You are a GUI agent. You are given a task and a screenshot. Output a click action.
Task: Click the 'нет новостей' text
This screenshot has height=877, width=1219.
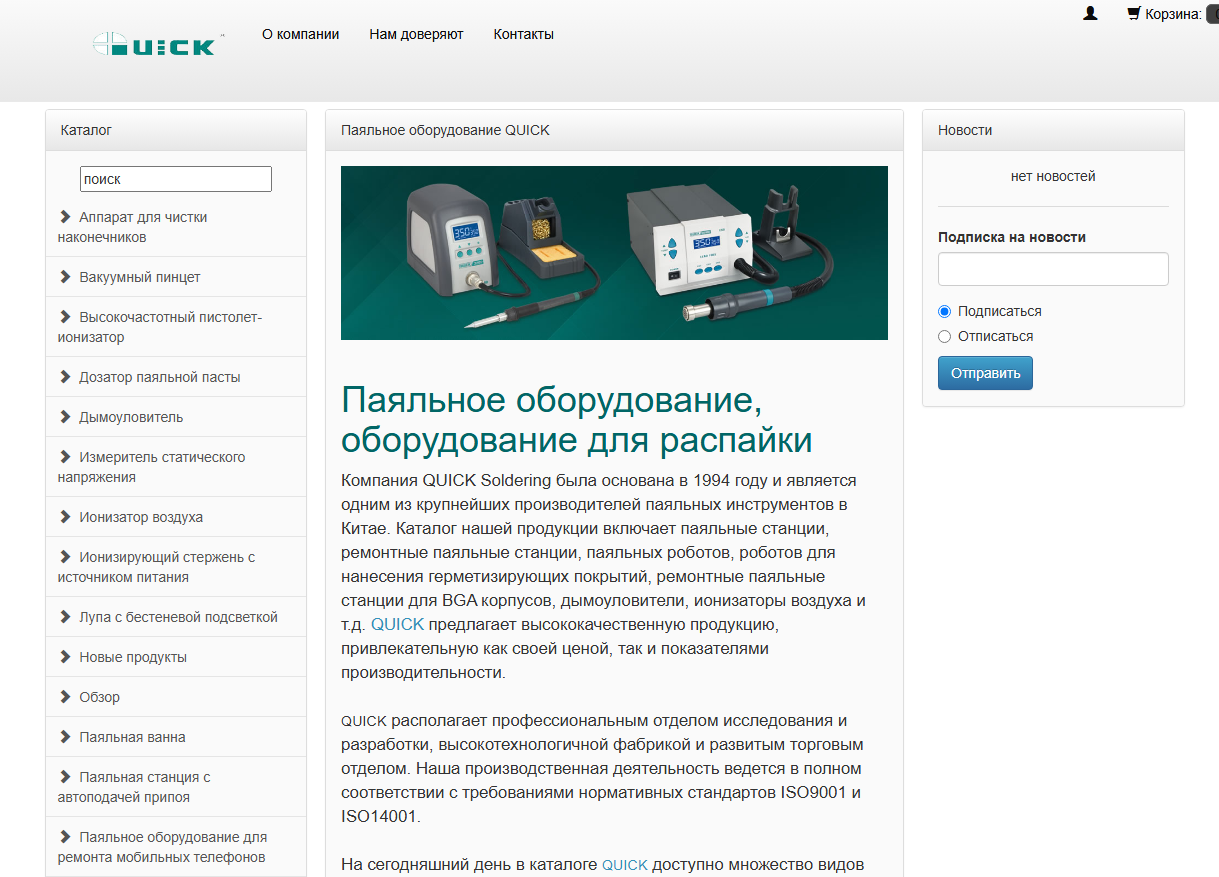point(1053,176)
